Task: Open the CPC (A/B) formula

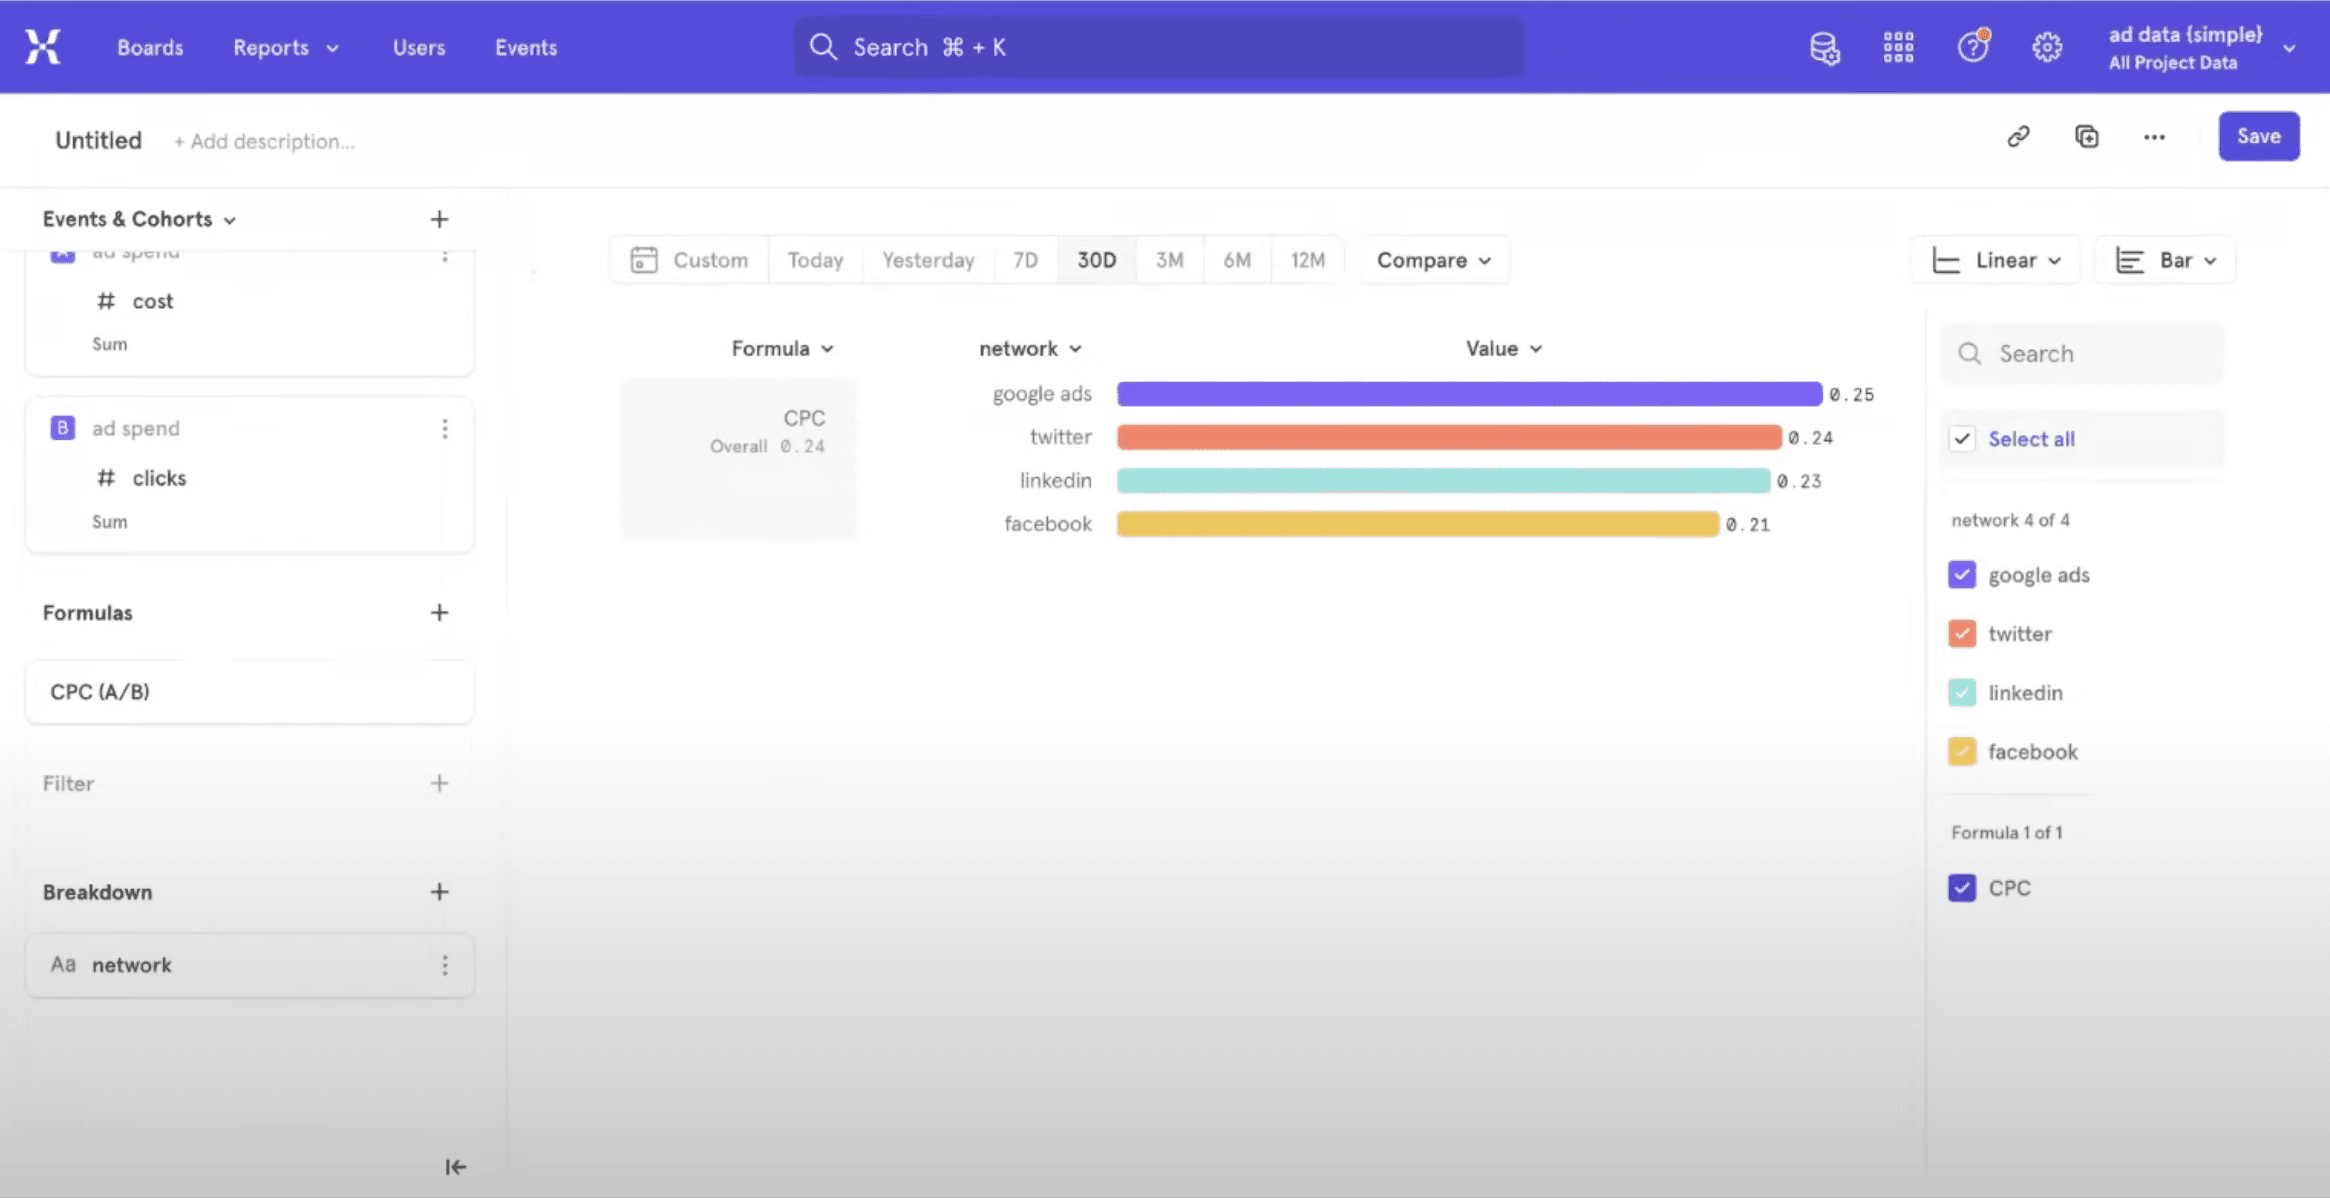Action: click(249, 692)
